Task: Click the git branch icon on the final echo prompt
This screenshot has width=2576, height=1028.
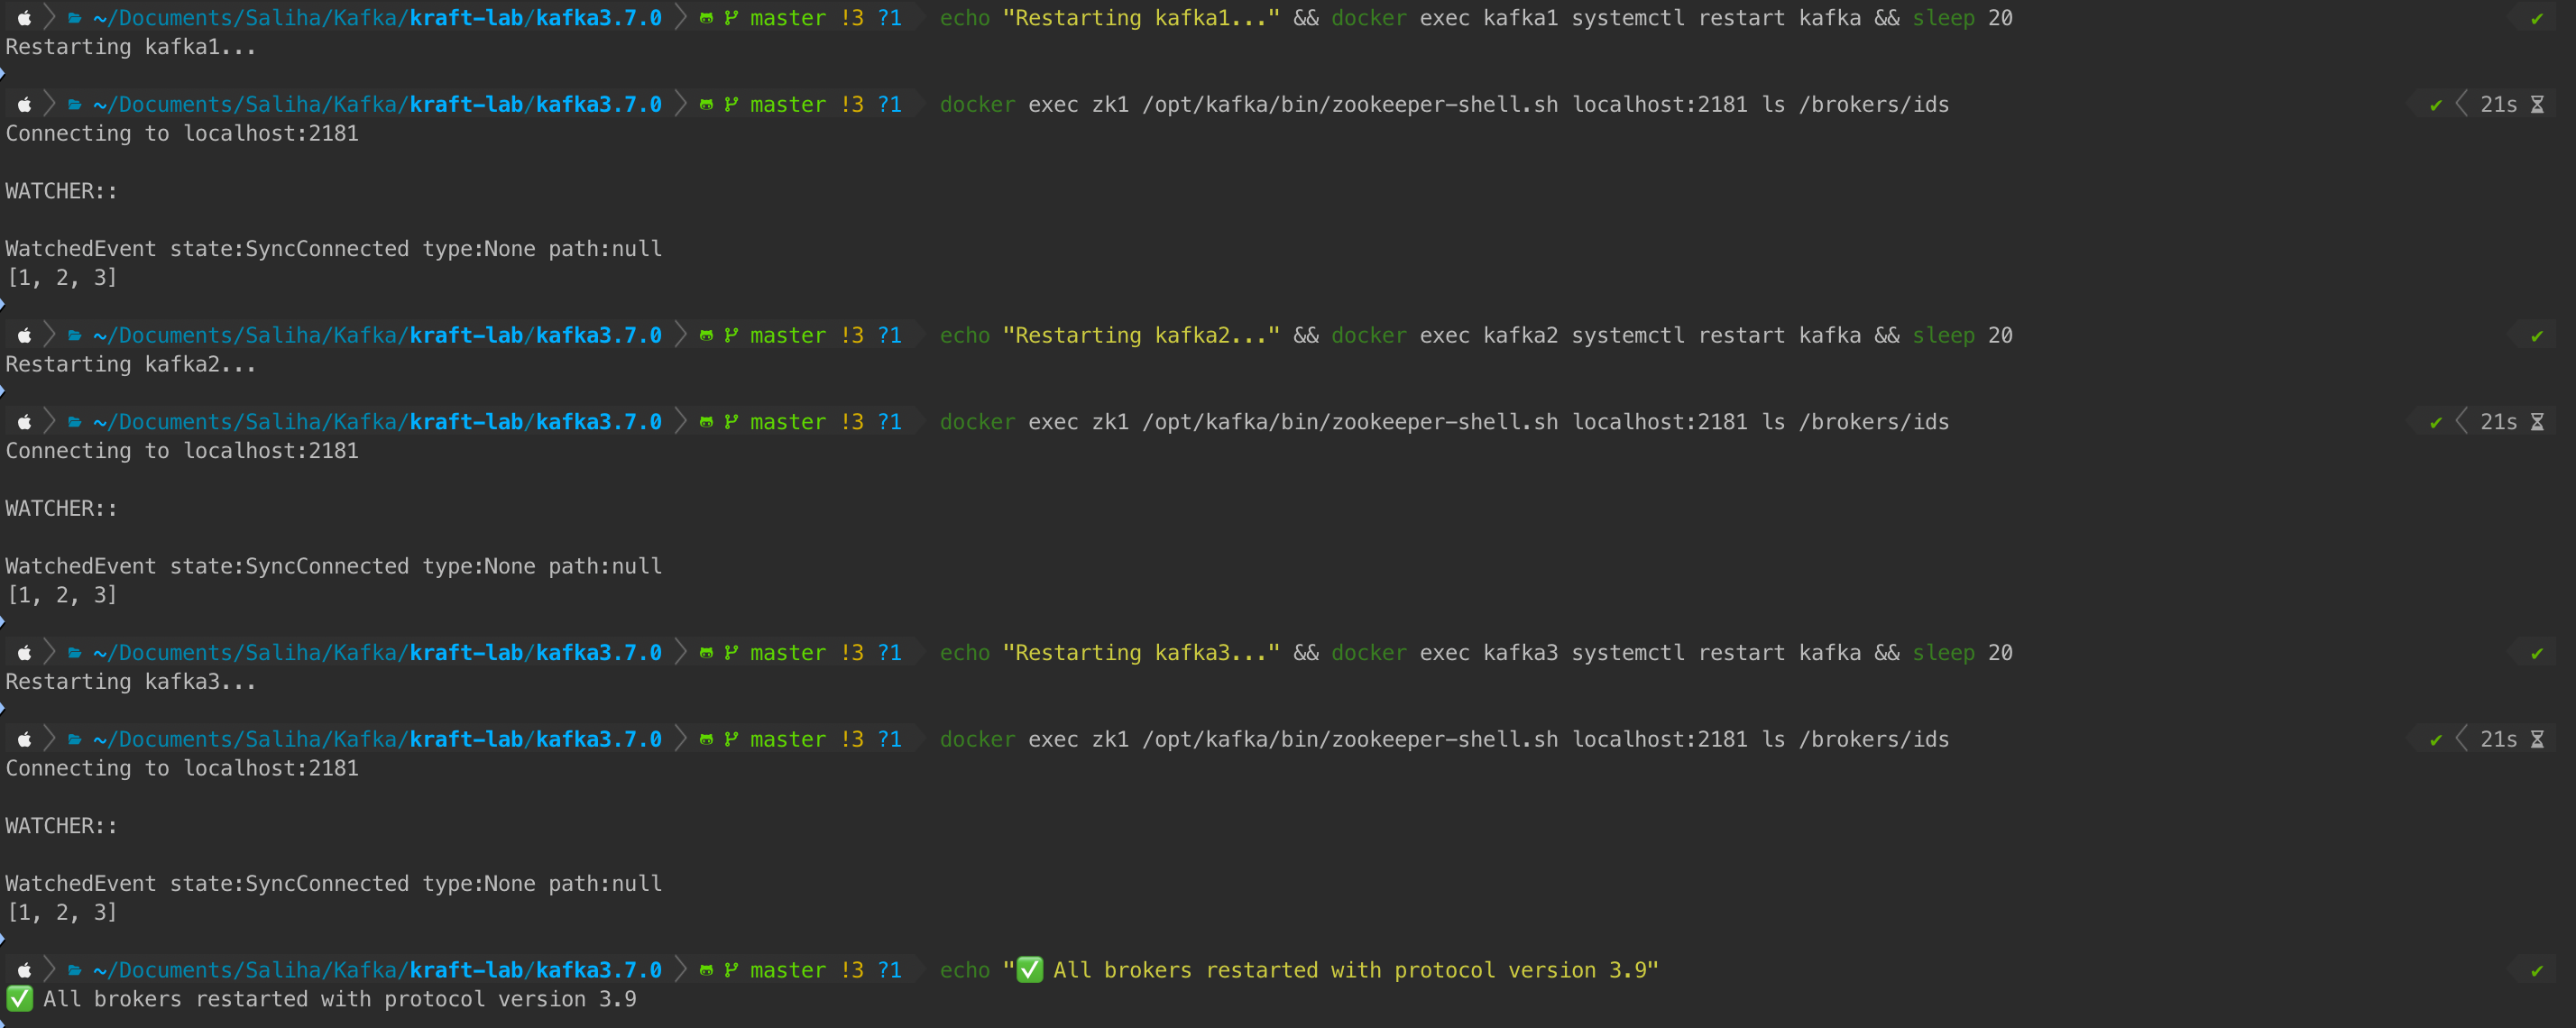Action: tap(731, 970)
